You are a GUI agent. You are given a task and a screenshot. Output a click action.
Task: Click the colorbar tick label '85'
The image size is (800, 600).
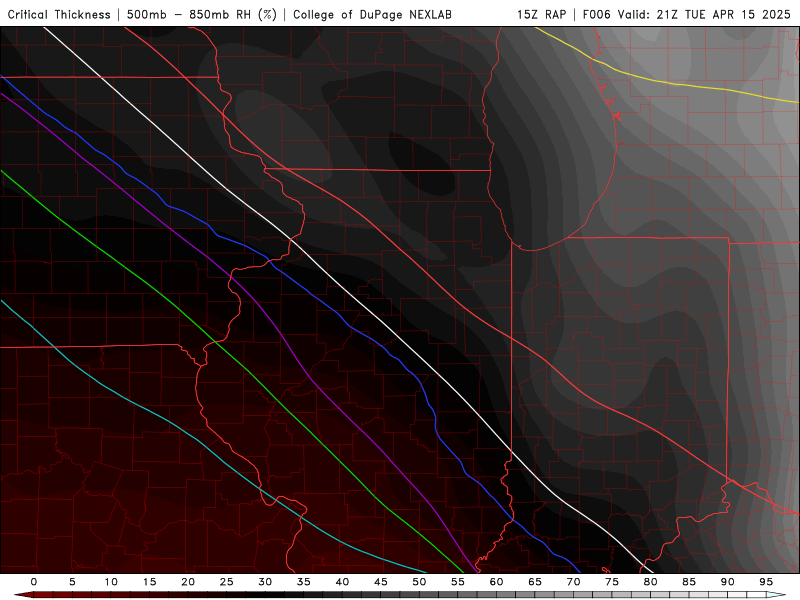coord(689,582)
